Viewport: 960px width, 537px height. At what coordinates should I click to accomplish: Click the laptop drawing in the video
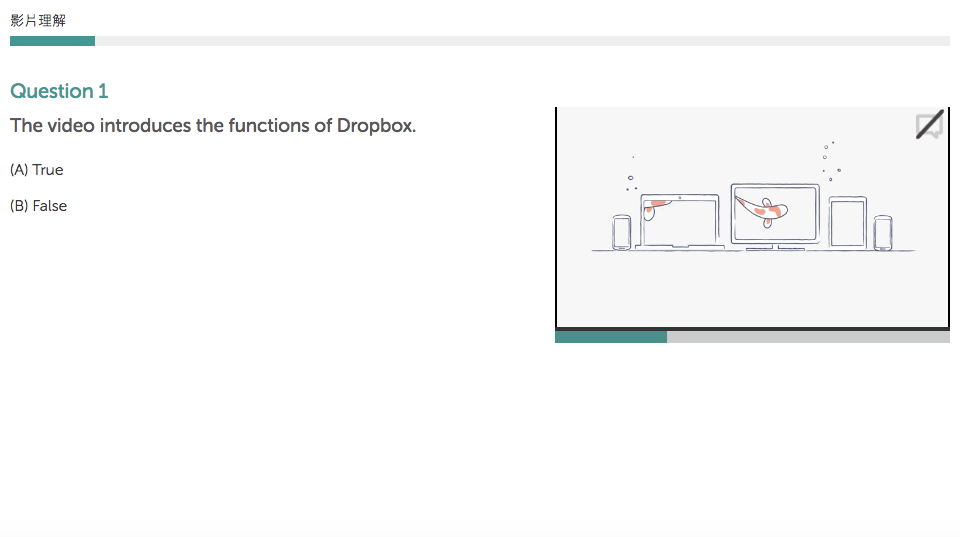pos(680,222)
